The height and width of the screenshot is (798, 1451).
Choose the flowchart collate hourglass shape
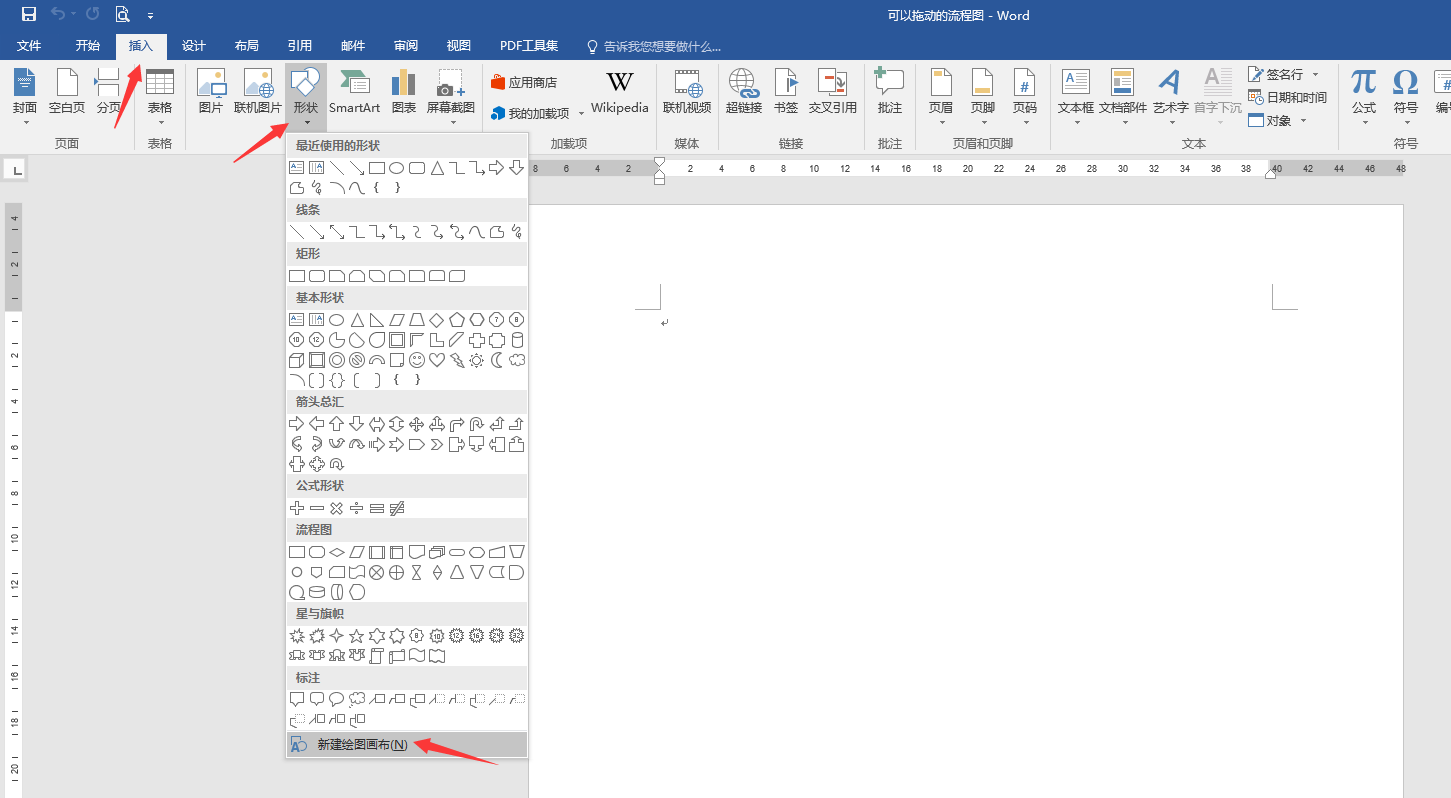click(417, 573)
